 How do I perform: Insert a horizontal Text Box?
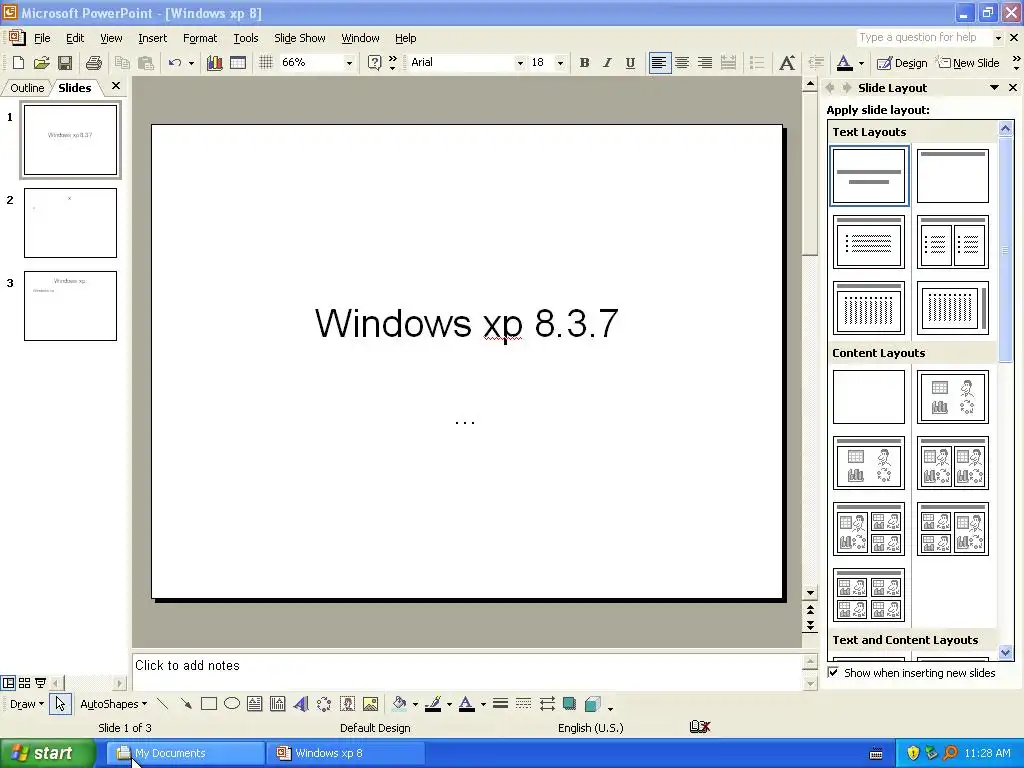(x=255, y=703)
